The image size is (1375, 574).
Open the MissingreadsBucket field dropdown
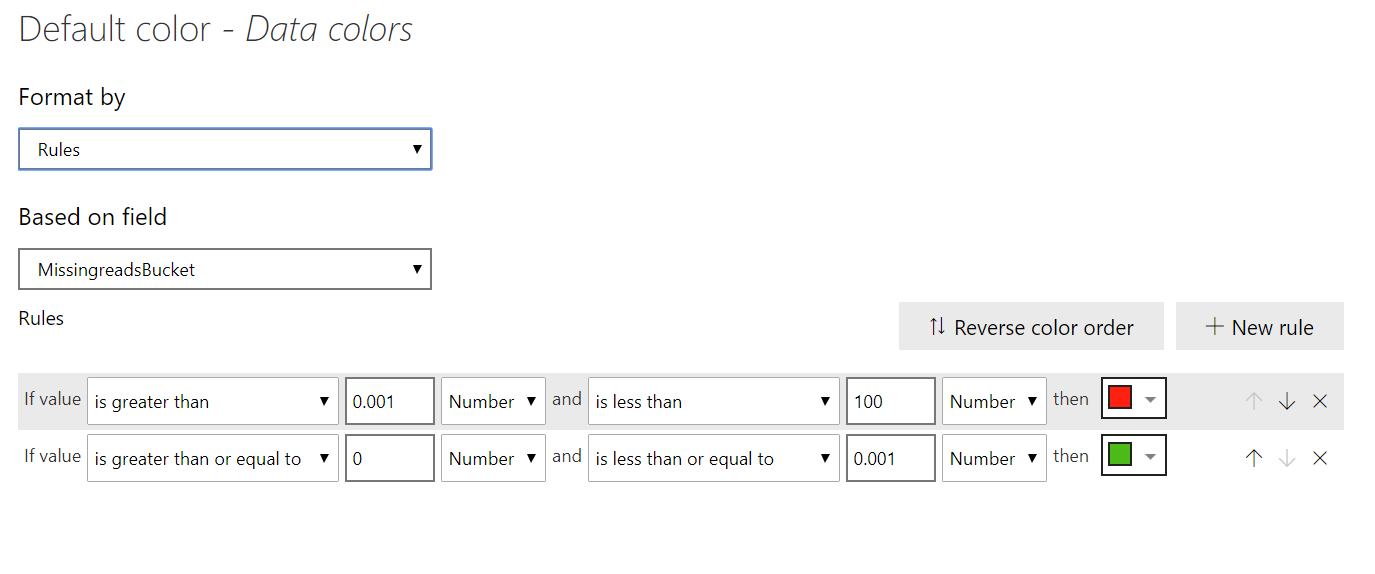pyautogui.click(x=225, y=269)
